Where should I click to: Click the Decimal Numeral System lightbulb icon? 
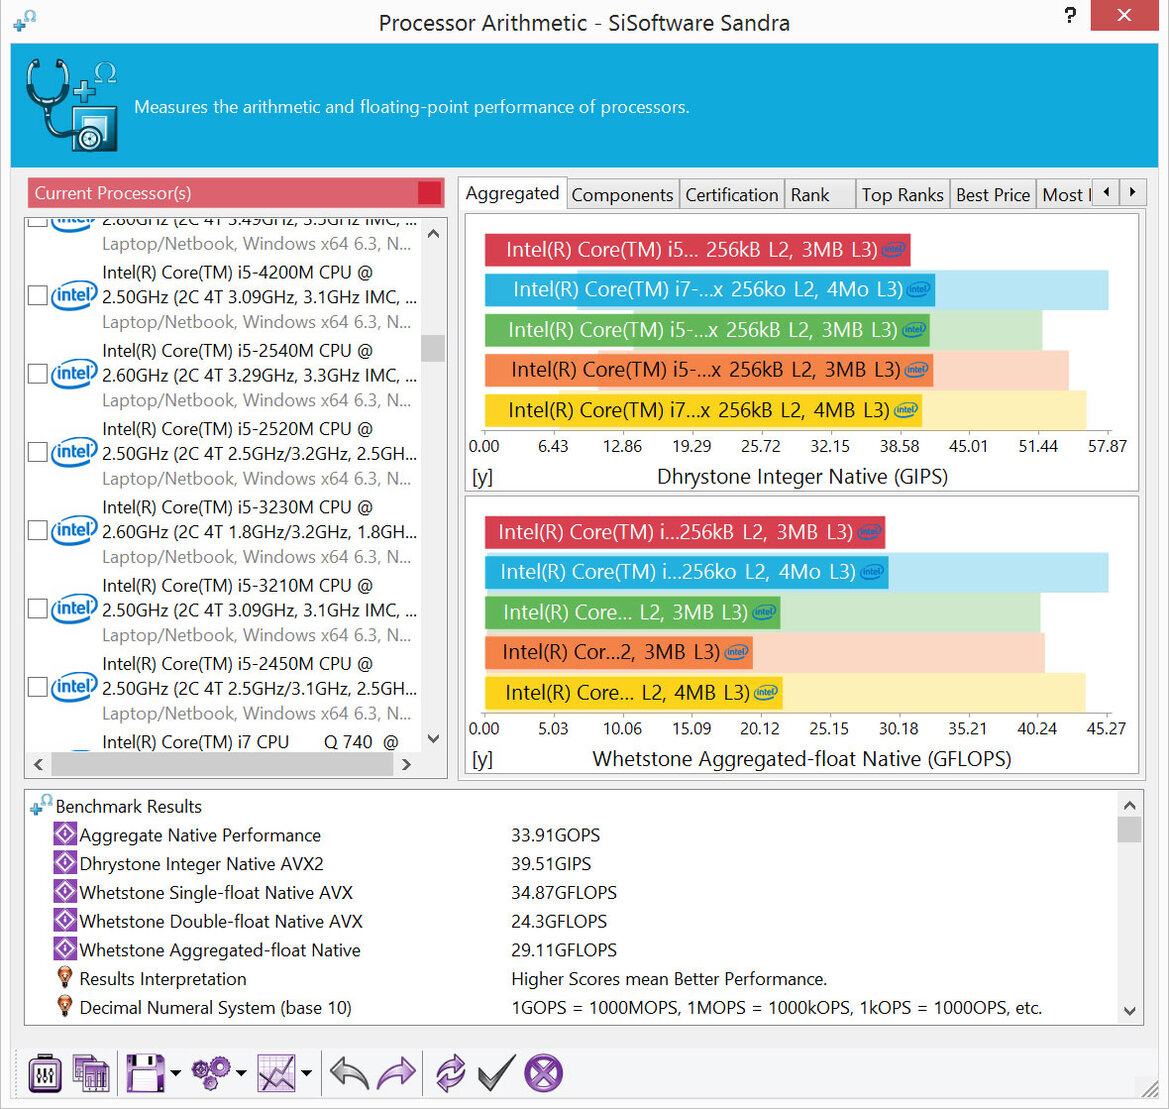click(65, 1006)
